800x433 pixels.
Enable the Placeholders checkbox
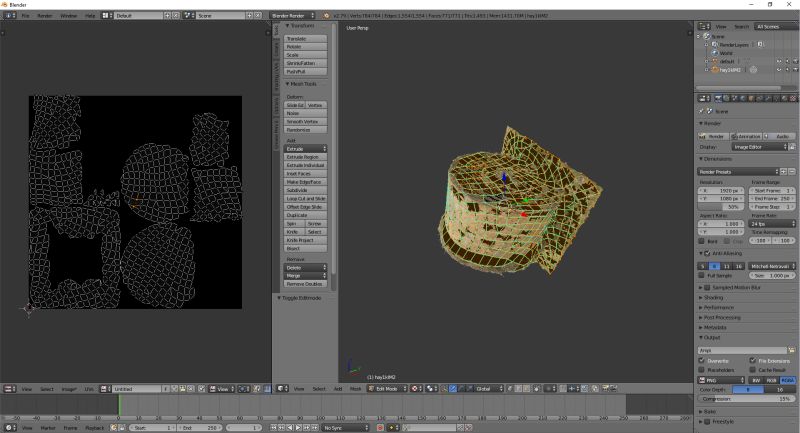point(702,370)
